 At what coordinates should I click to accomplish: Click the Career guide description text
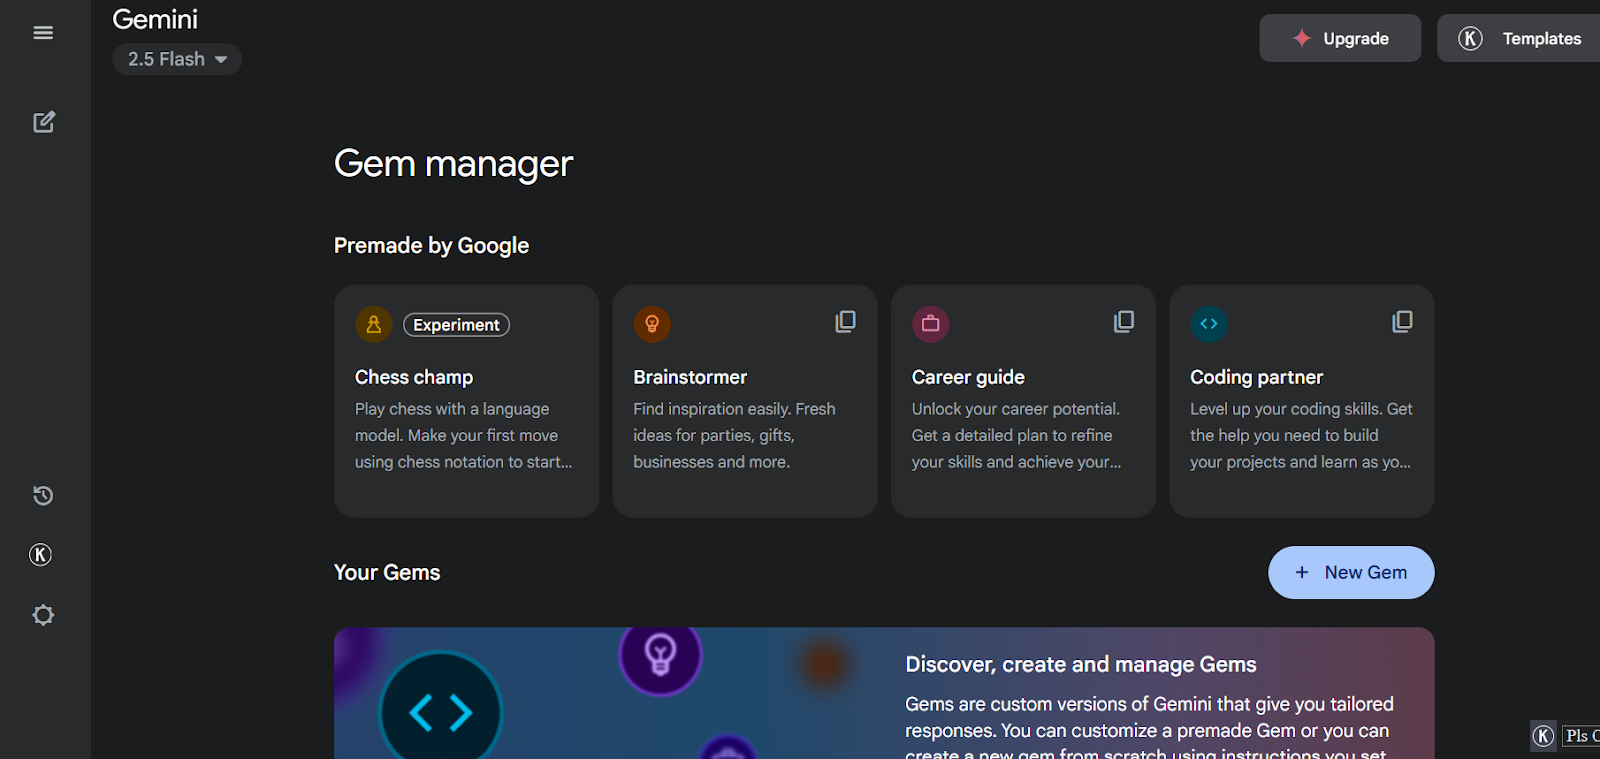[x=1016, y=435]
